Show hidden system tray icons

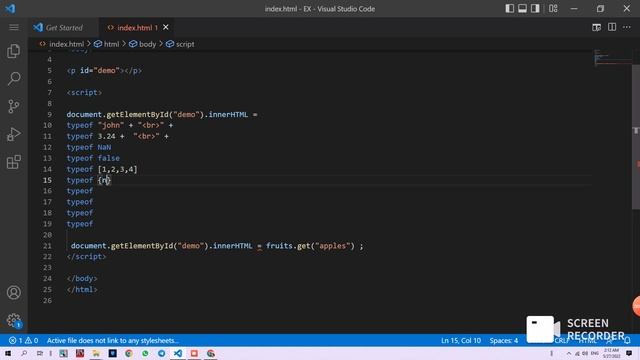(569, 353)
